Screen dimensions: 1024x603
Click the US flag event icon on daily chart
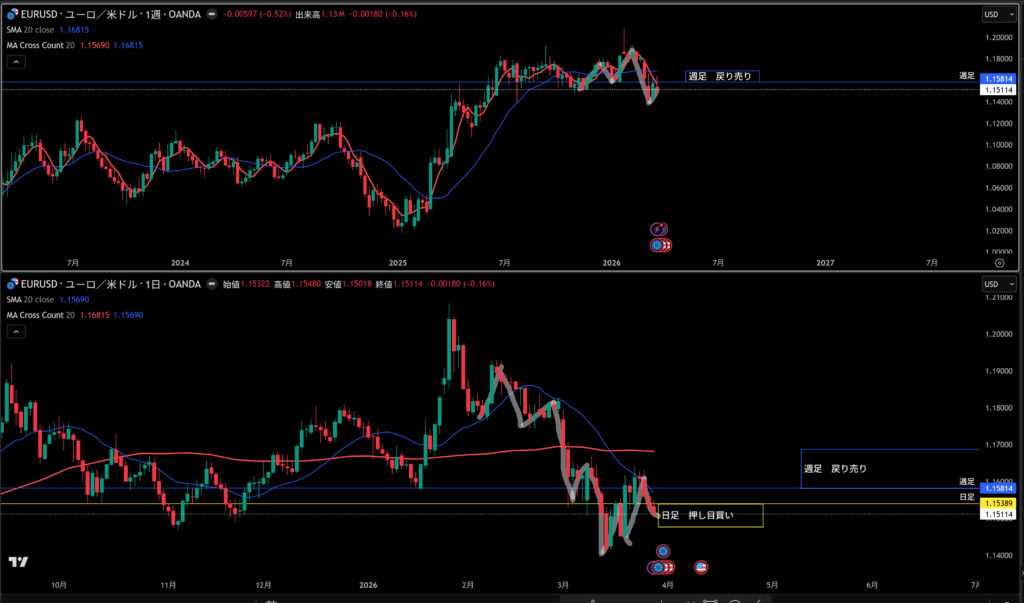point(701,567)
